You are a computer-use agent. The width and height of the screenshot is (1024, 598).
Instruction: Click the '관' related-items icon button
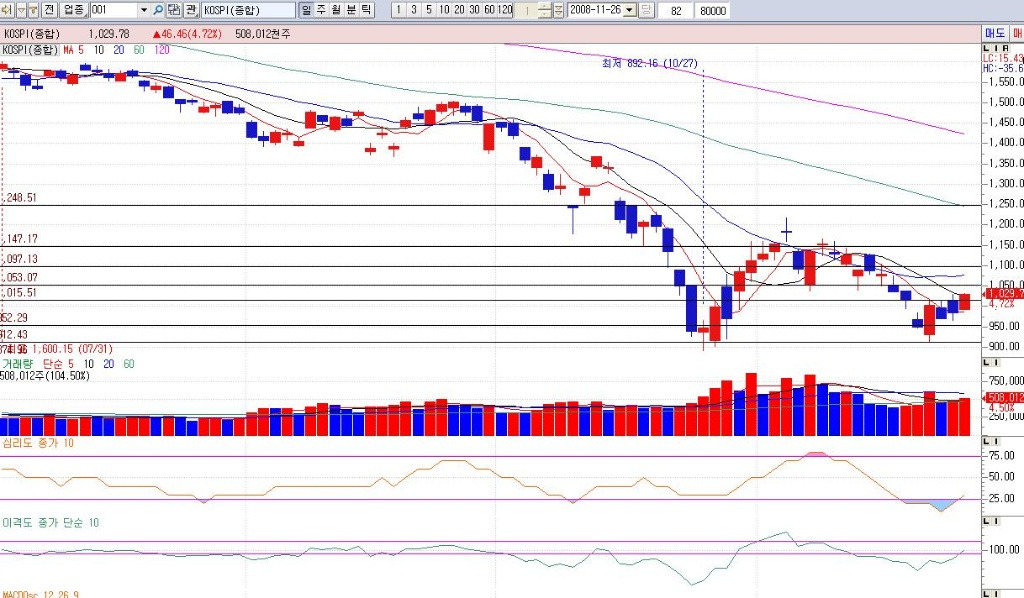tap(191, 10)
